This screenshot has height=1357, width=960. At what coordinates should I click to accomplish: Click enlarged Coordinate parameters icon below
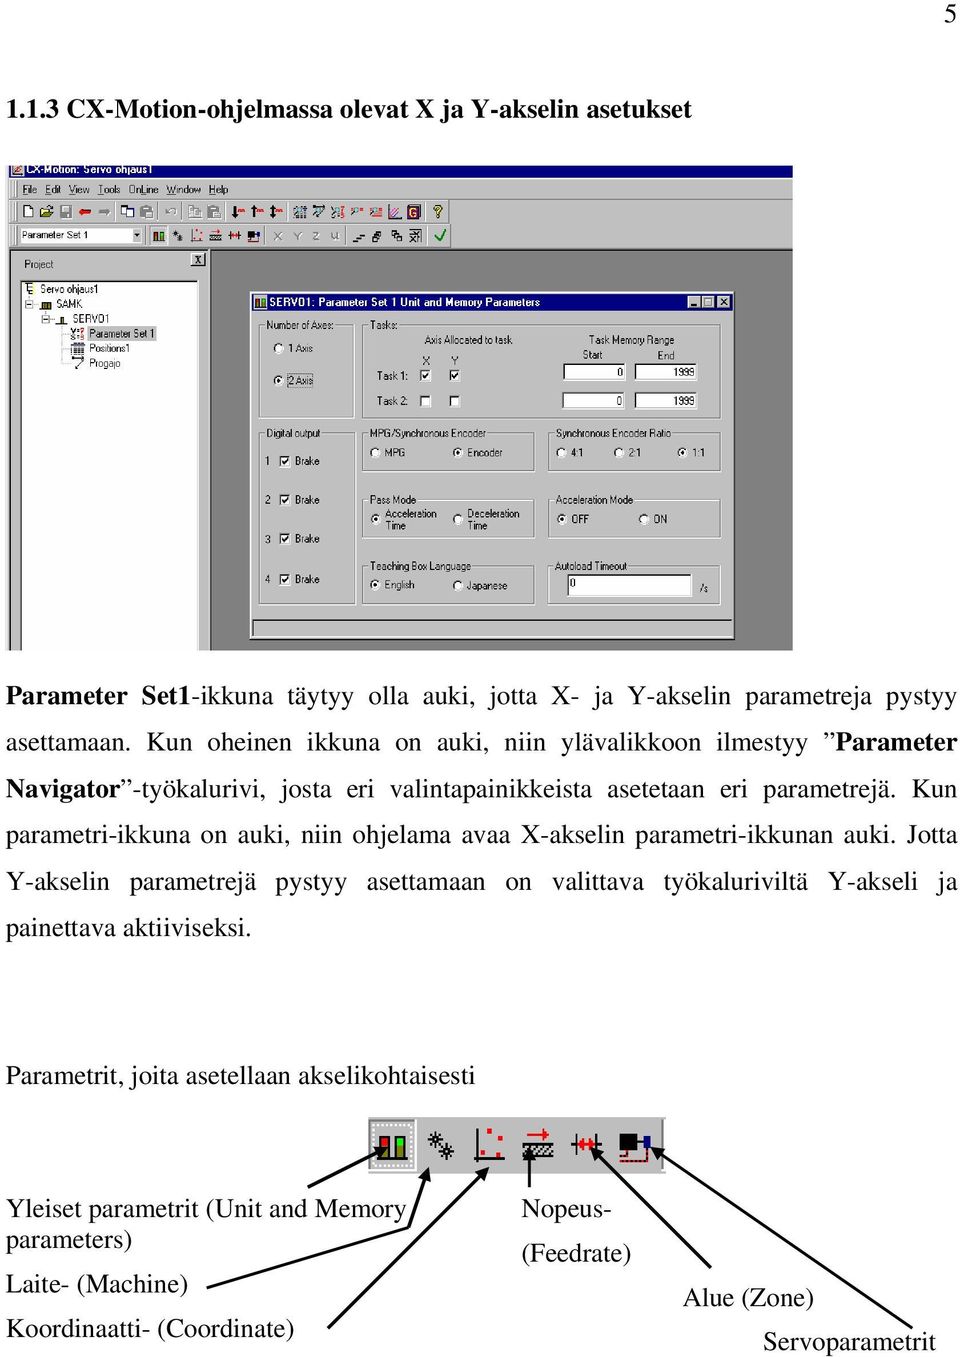coord(489,1145)
